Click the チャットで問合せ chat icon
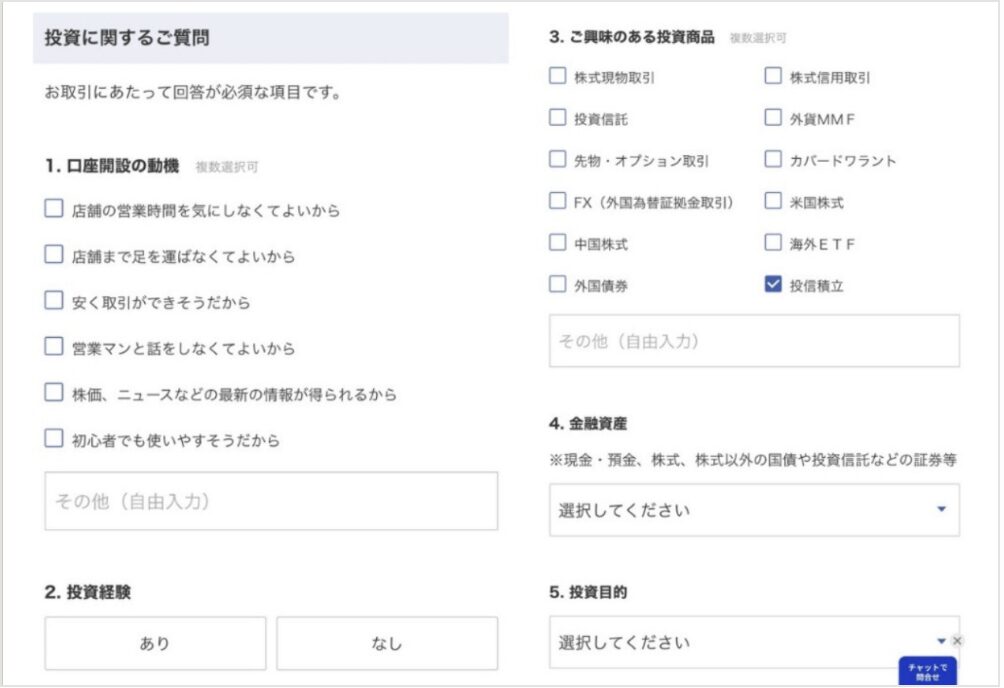The width and height of the screenshot is (1004, 688). 927,672
